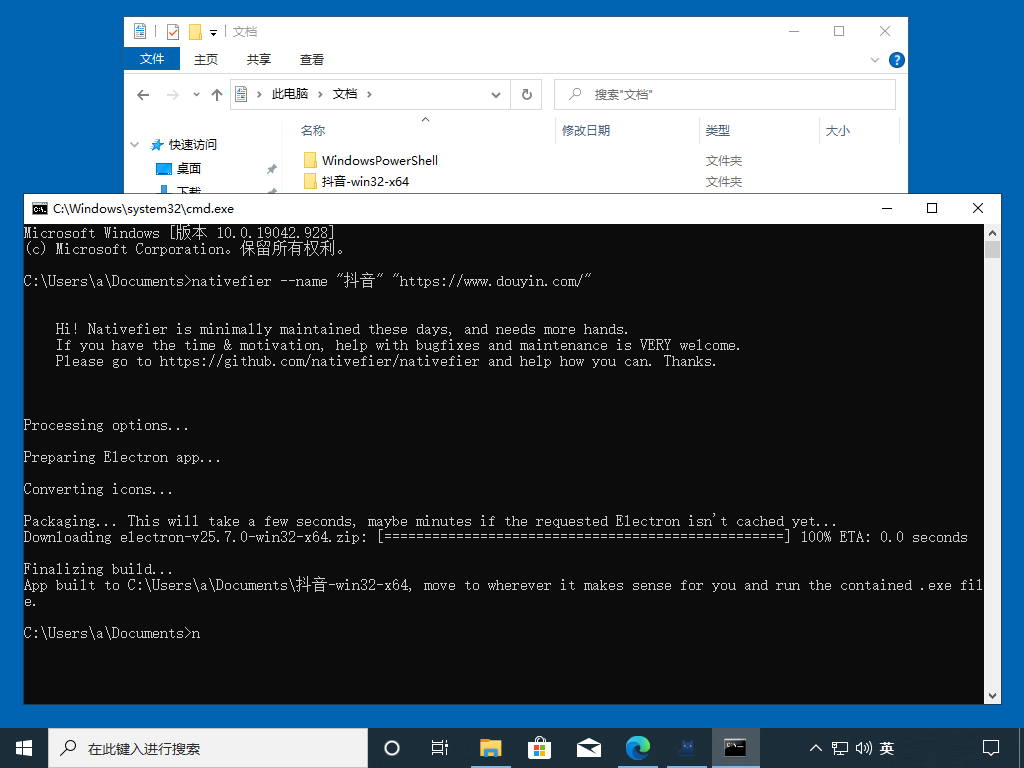
Task: Click the new folder quick access icon
Action: tap(195, 31)
